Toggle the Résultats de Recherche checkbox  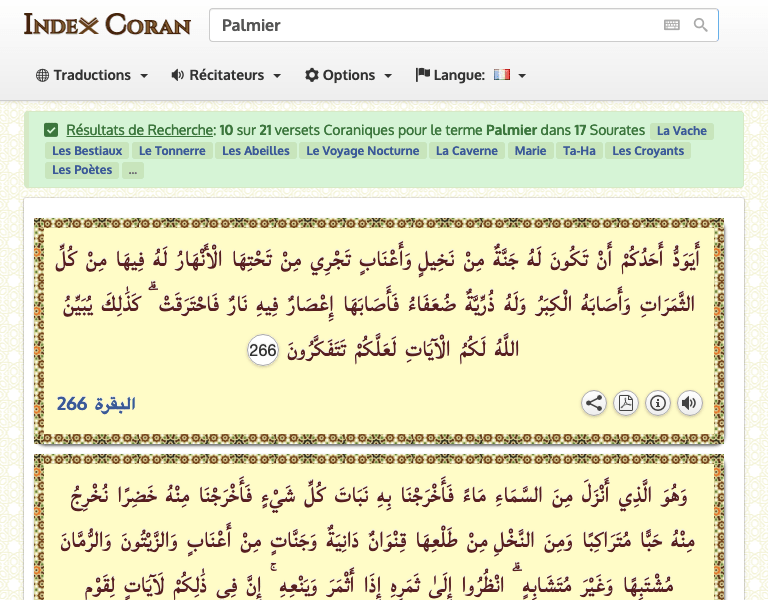click(x=51, y=130)
